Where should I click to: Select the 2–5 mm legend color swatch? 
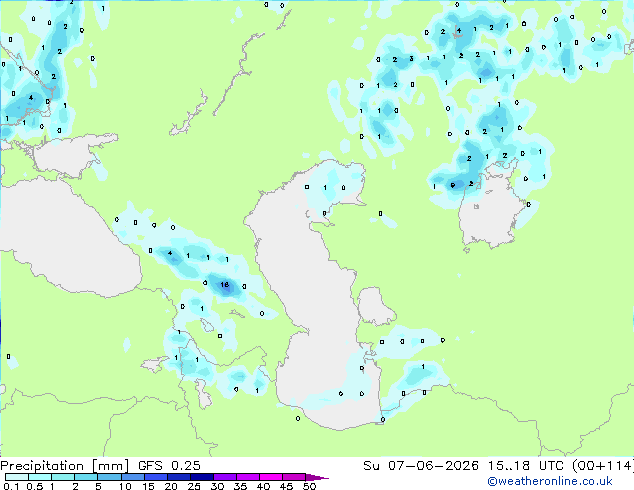point(87,477)
